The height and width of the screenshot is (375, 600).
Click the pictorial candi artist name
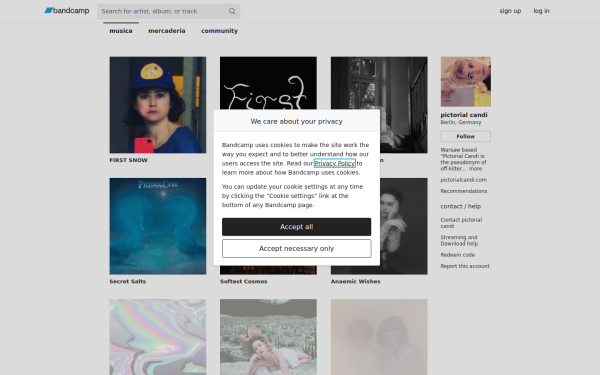point(464,115)
